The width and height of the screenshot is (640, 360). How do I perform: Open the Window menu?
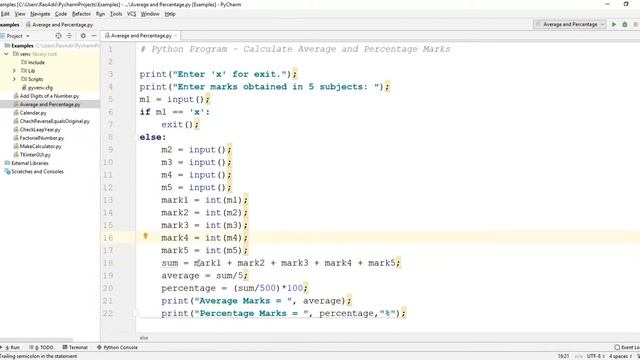tap(150, 14)
